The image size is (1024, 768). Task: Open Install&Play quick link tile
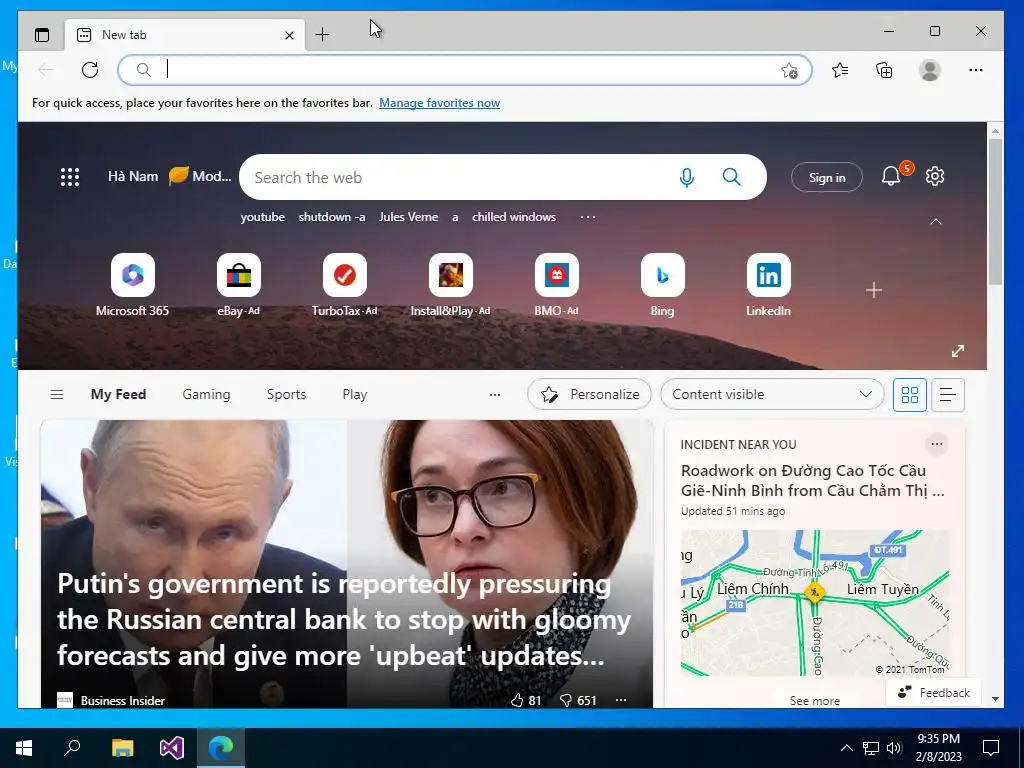[x=451, y=285]
